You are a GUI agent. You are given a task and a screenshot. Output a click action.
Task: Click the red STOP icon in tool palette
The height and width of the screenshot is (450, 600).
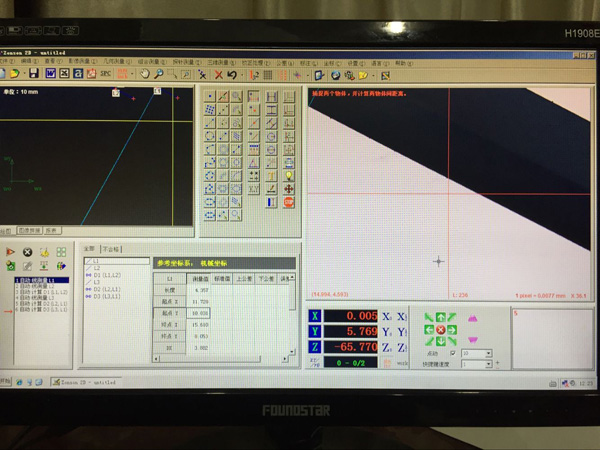(x=289, y=201)
